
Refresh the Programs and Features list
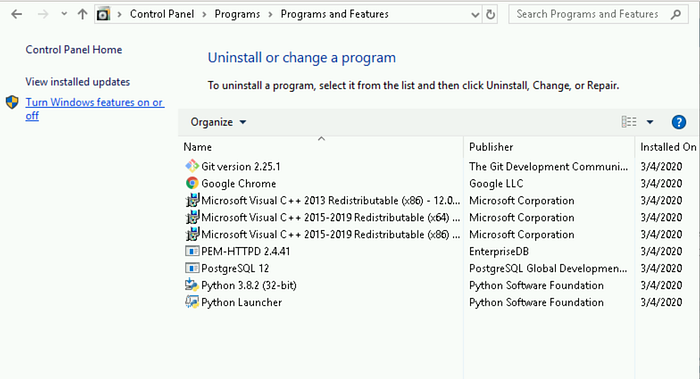coord(490,14)
